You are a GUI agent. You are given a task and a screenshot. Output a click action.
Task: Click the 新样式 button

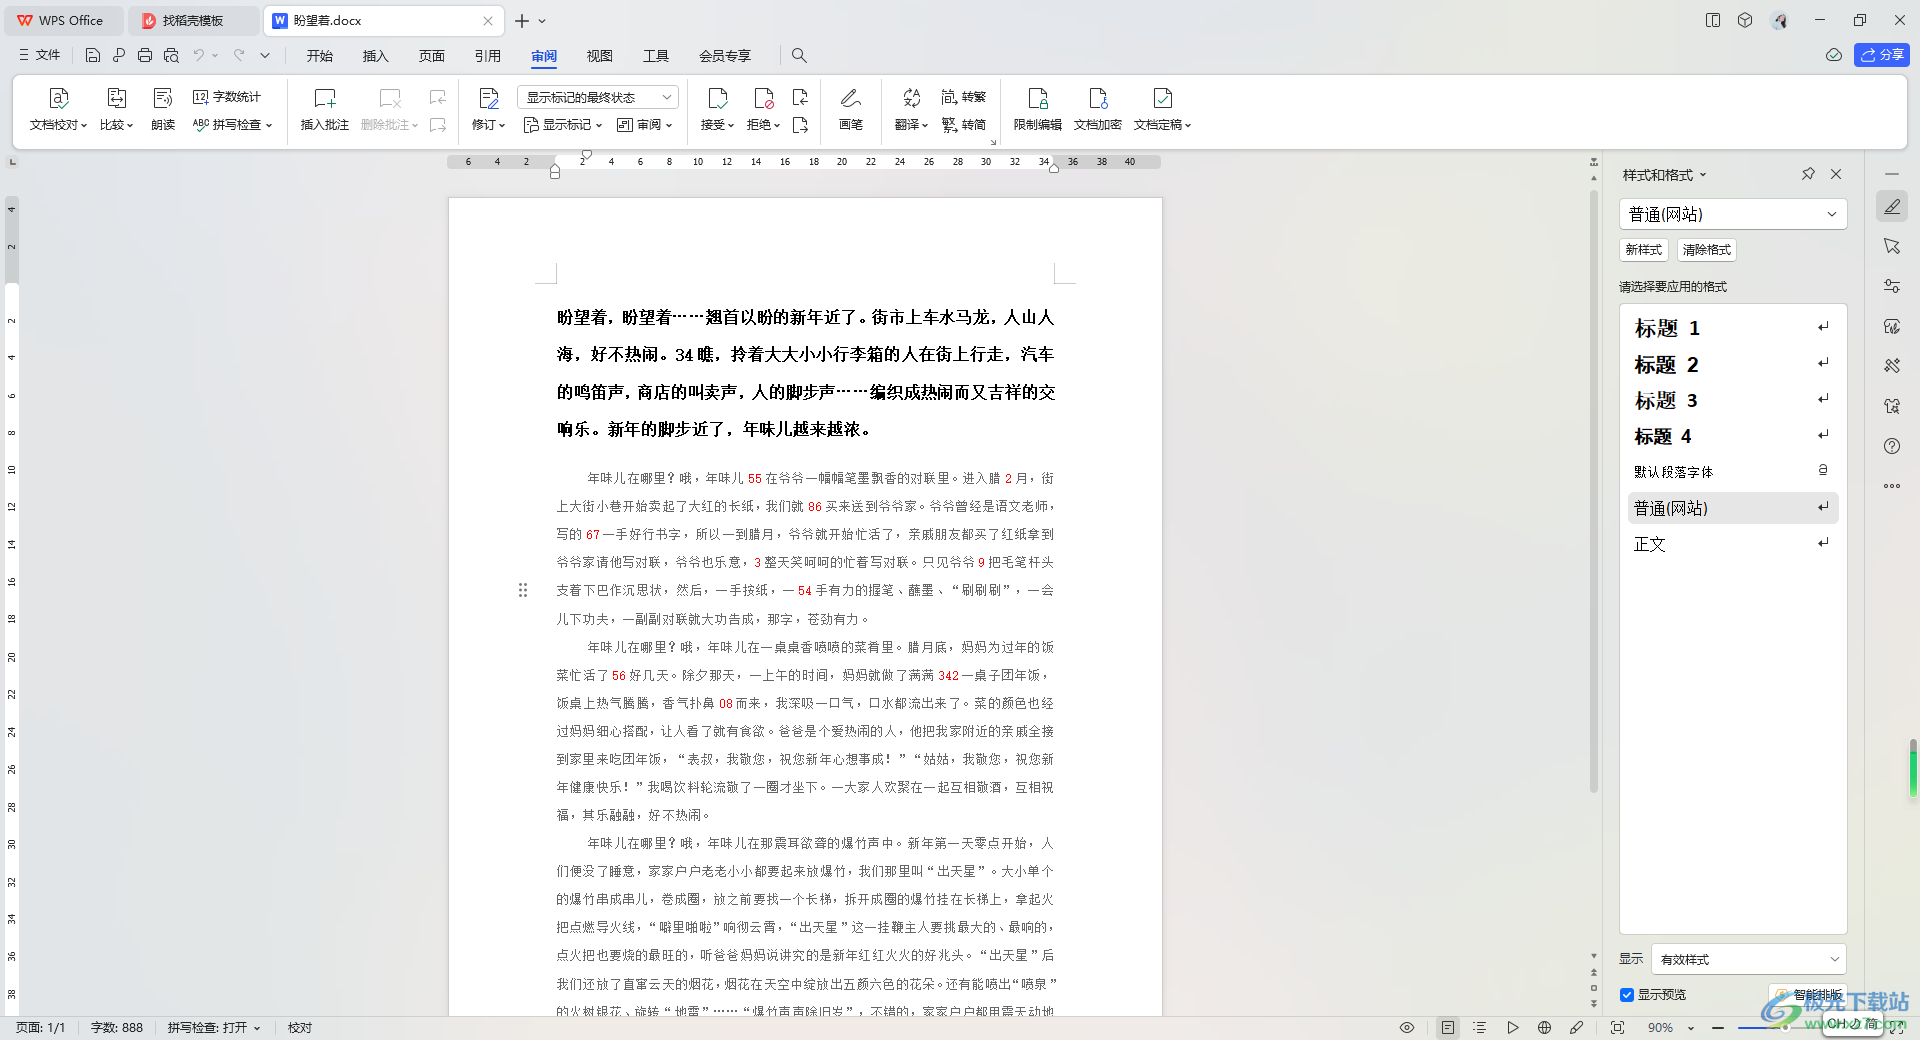click(1644, 250)
